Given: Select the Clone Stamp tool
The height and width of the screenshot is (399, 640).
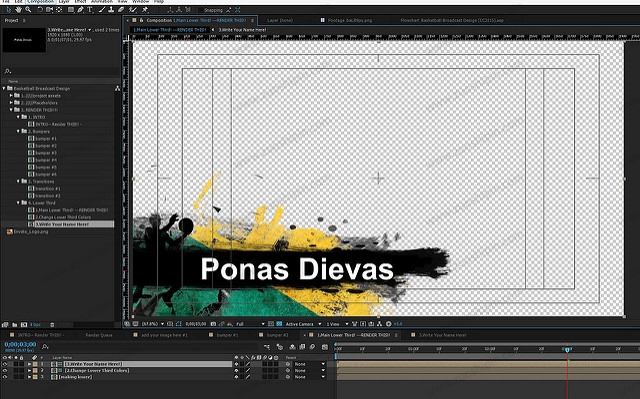Looking at the screenshot, I should (x=111, y=9).
